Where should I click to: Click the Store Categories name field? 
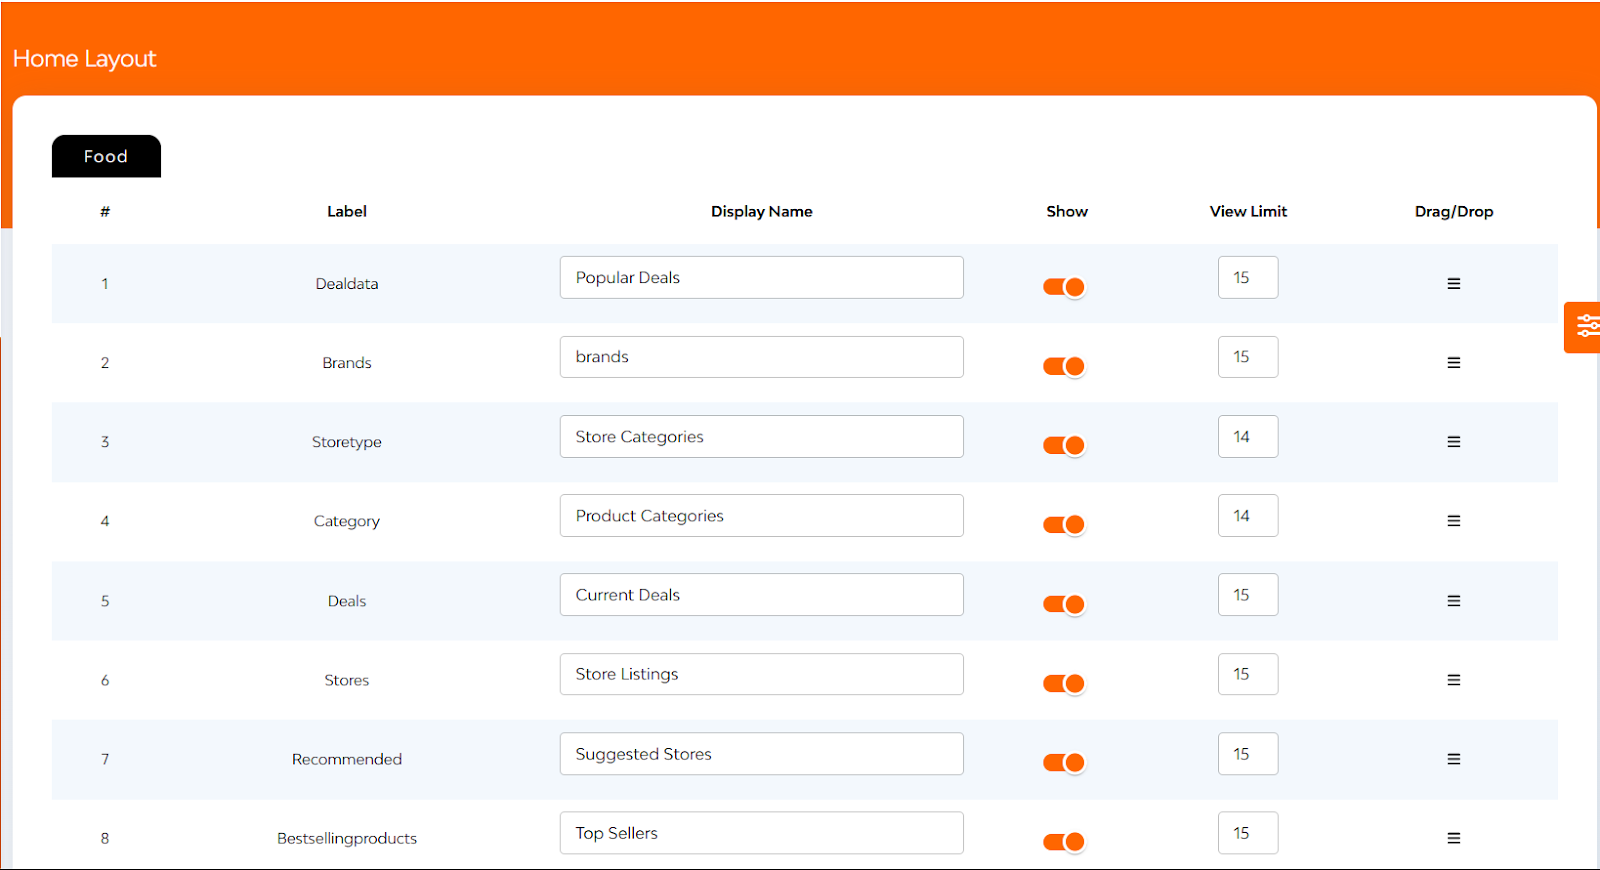coord(762,436)
